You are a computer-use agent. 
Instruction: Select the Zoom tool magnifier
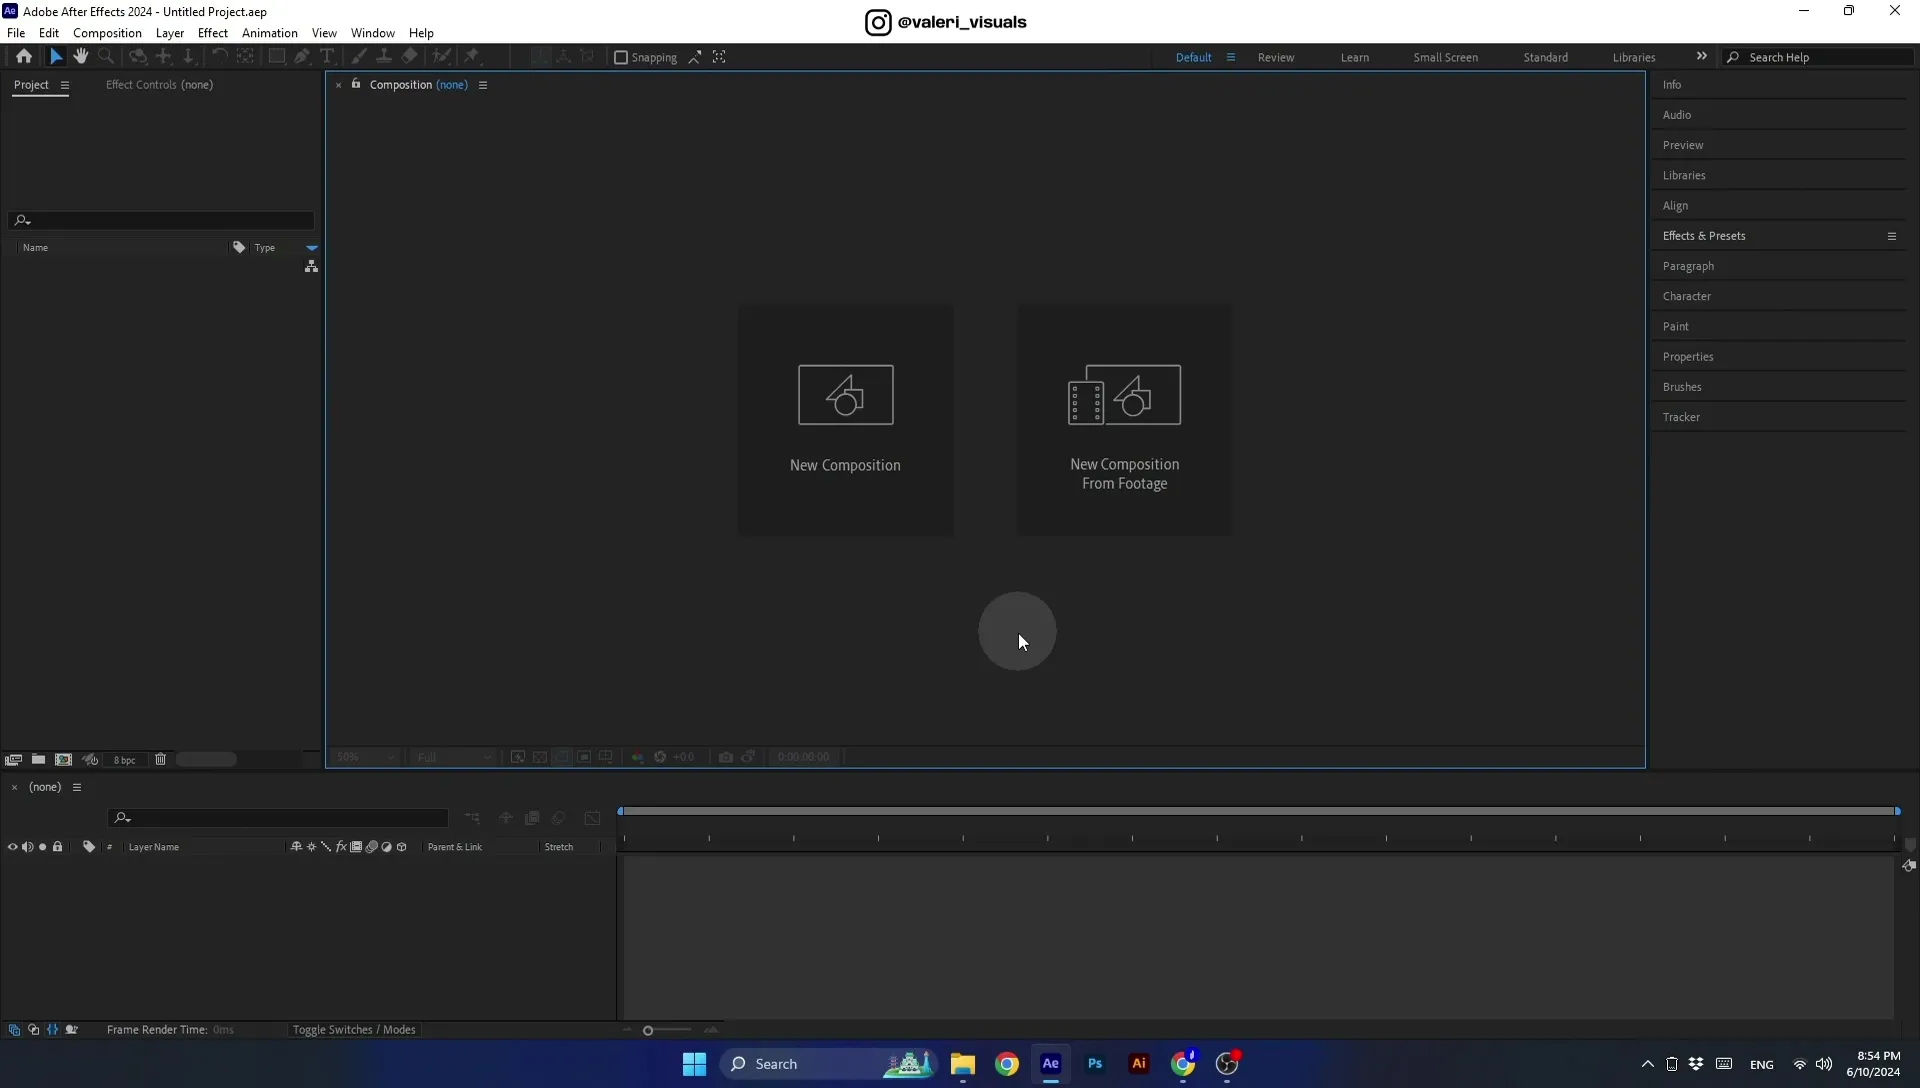(106, 57)
